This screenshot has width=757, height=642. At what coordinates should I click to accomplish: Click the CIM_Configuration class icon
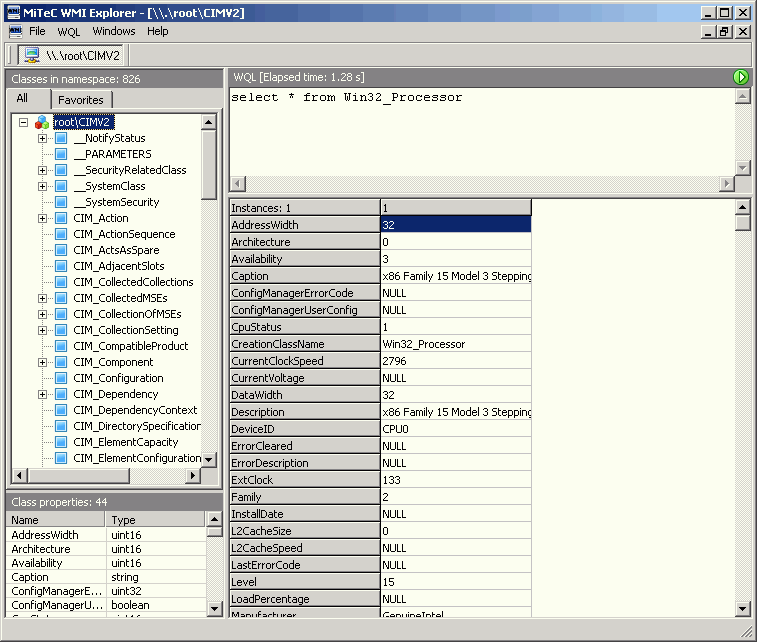(x=61, y=378)
